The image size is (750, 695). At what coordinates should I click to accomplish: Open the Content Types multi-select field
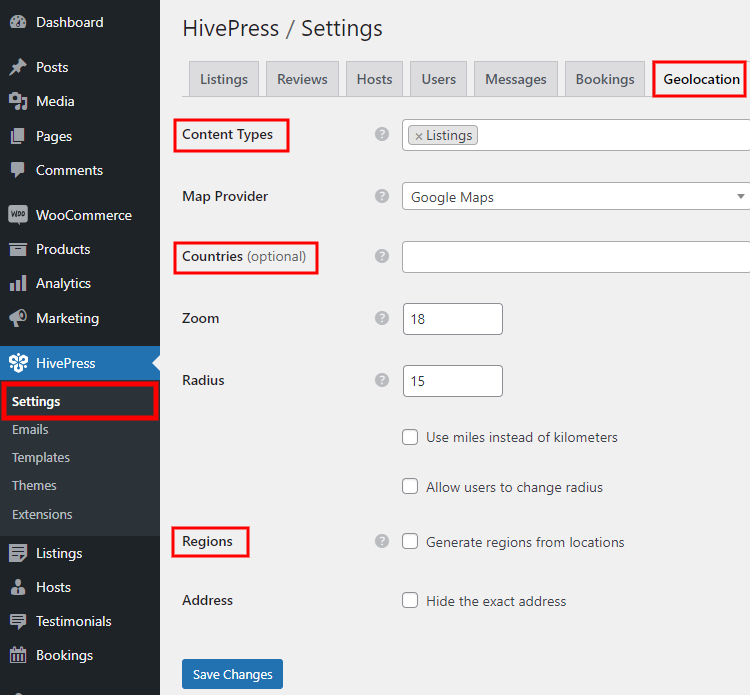(576, 135)
